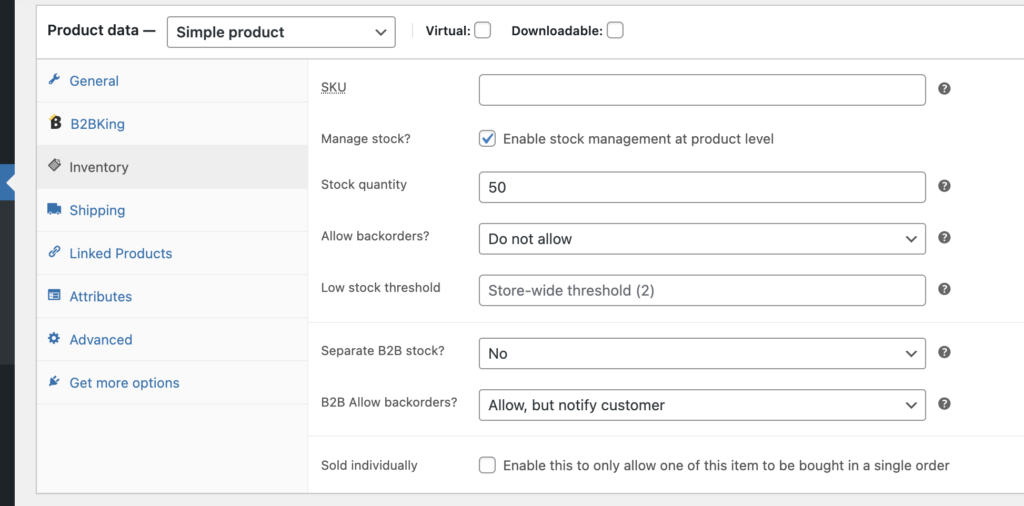Click the Shipping truck icon
1024x506 pixels.
coord(54,209)
